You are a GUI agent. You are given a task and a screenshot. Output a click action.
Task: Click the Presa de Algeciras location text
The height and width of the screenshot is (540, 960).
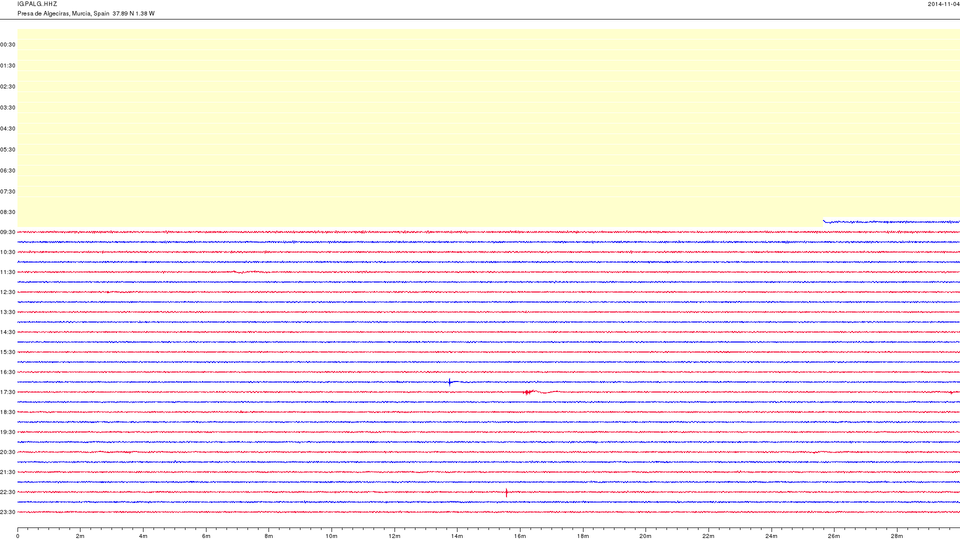86,13
